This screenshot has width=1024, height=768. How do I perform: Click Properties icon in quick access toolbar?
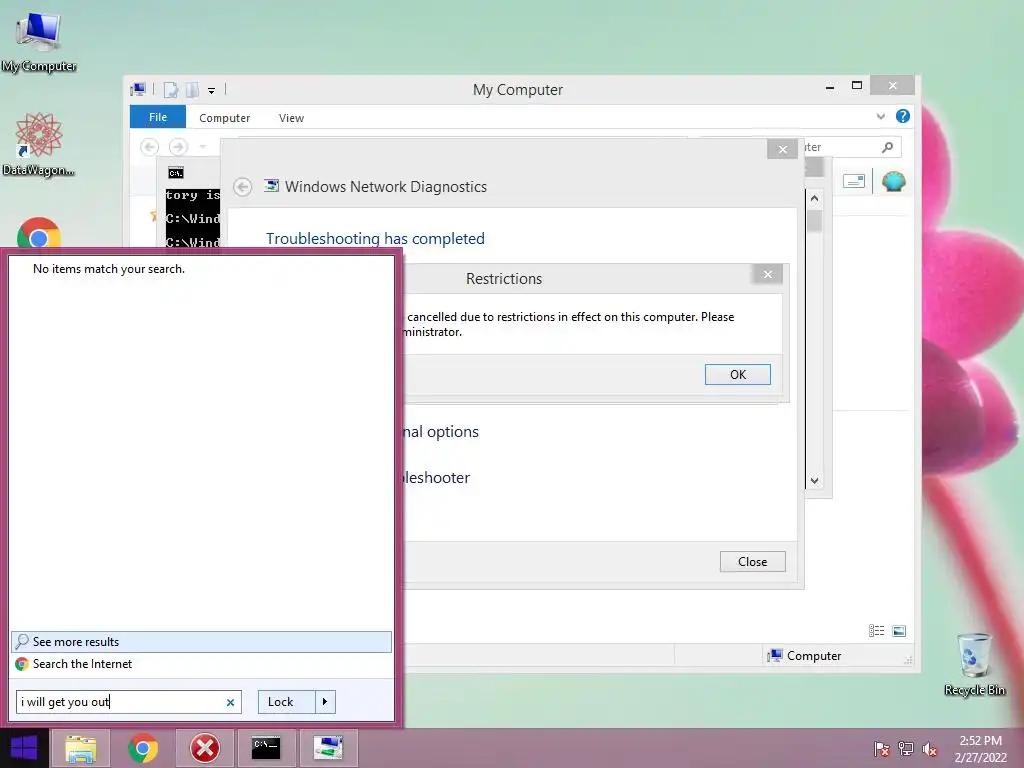171,90
